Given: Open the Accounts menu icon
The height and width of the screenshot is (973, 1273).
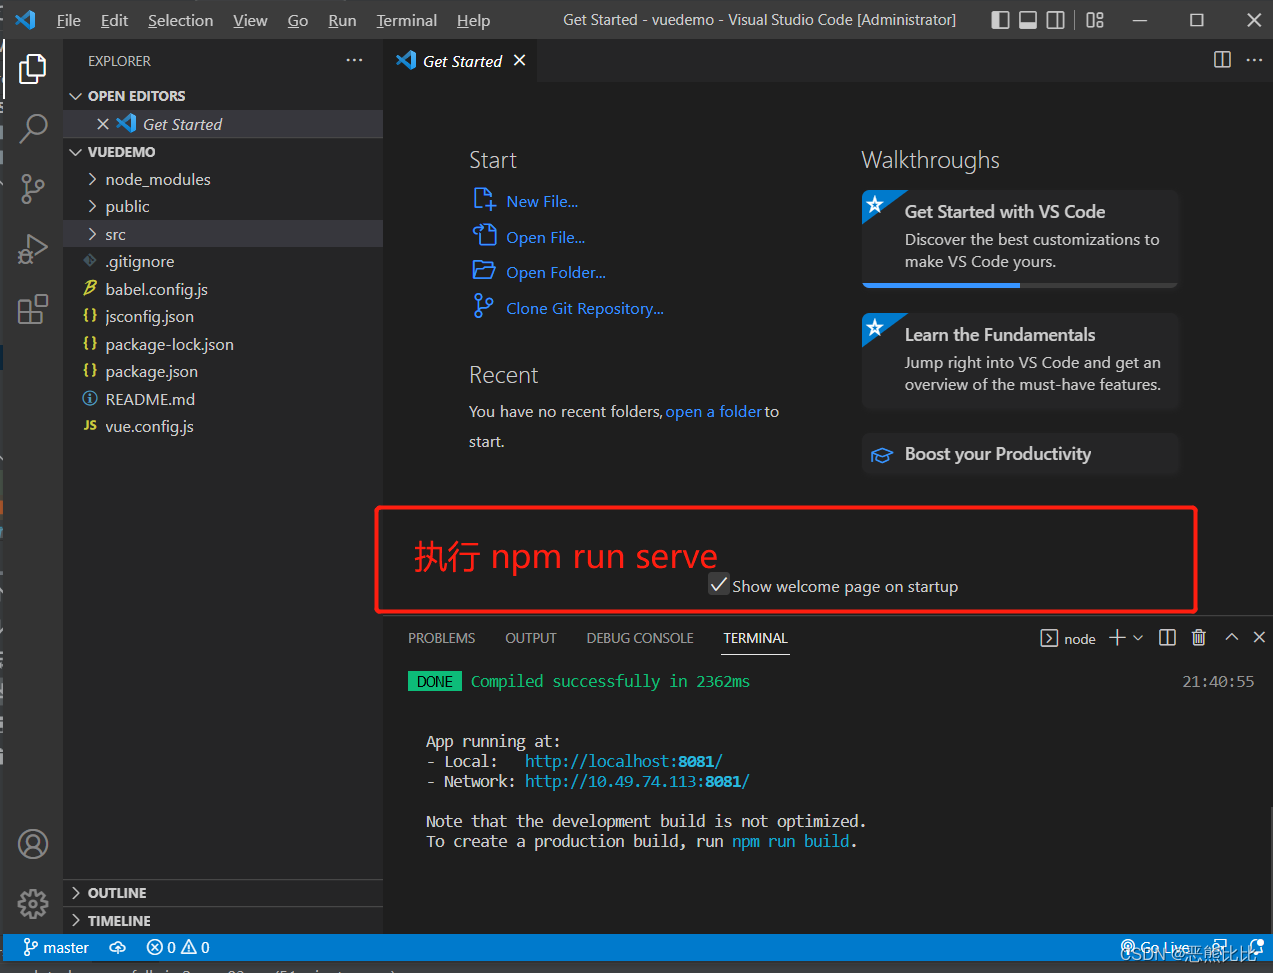Looking at the screenshot, I should pyautogui.click(x=33, y=844).
